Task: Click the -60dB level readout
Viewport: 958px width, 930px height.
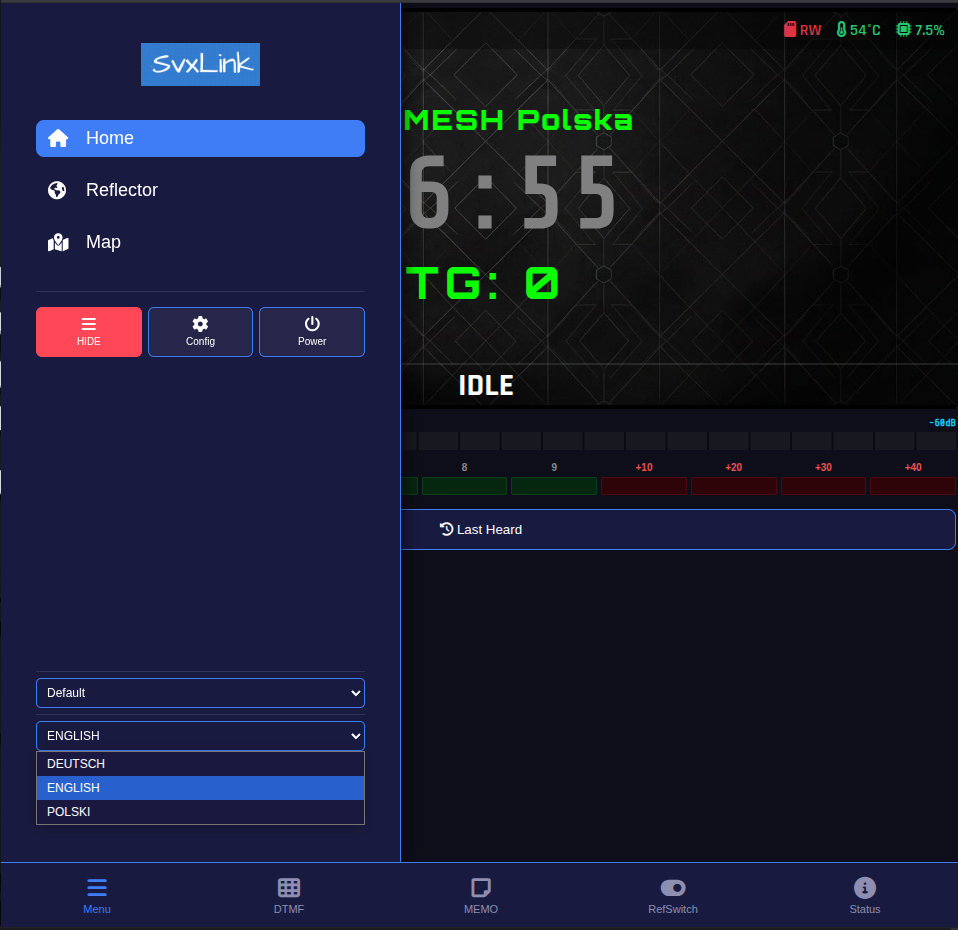Action: 942,423
